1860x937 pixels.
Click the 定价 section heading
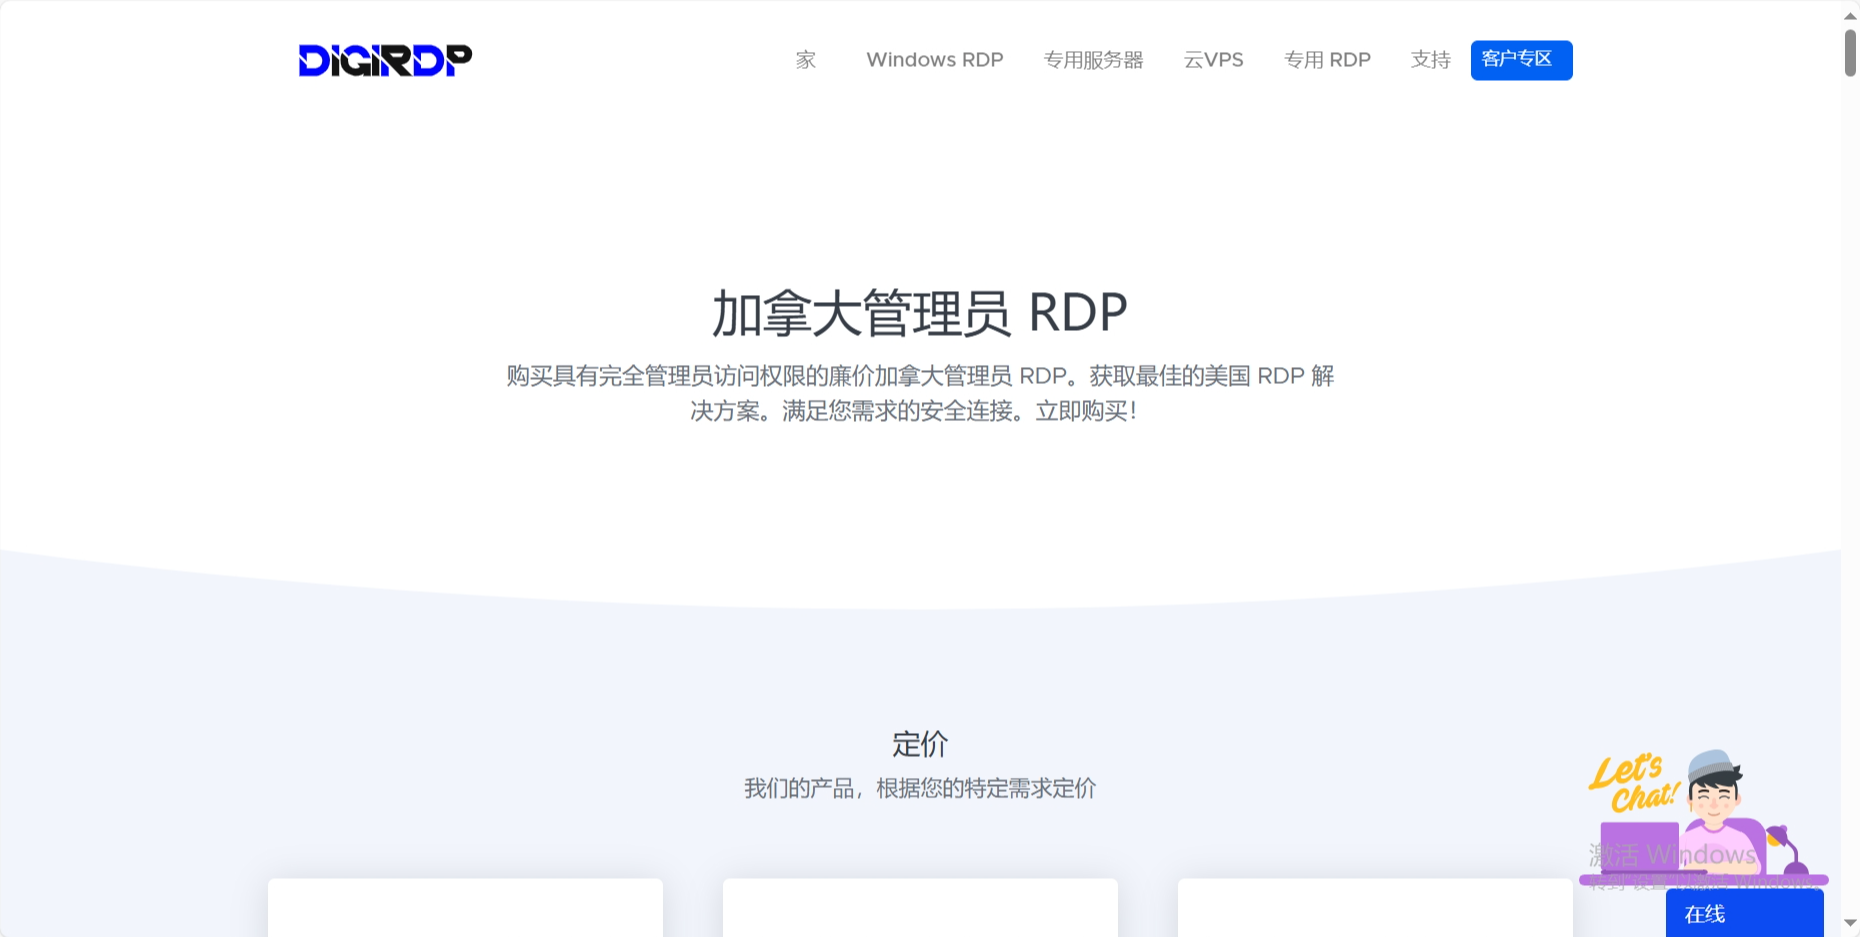pyautogui.click(x=919, y=744)
